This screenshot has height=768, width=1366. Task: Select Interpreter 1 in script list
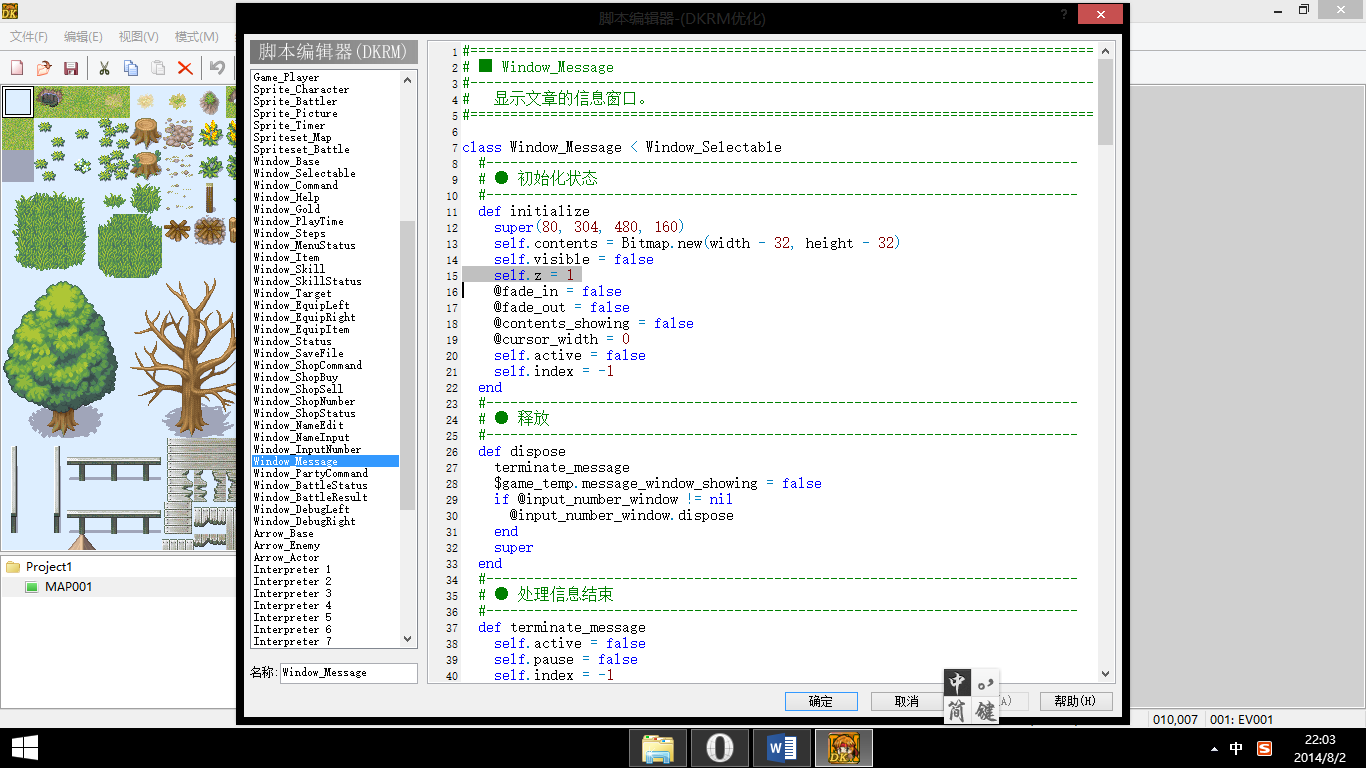tap(292, 569)
